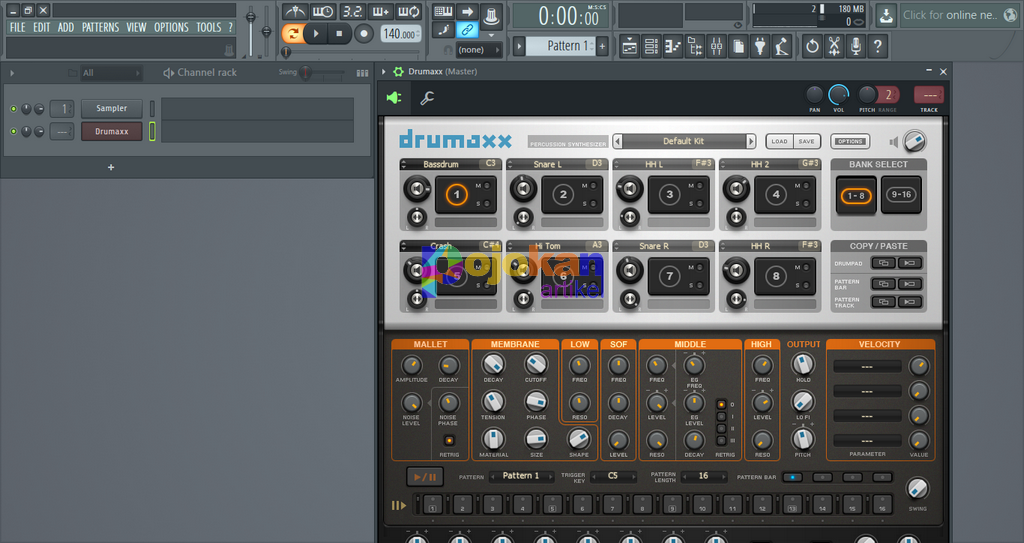
Task: Click the download content library icon
Action: [x=886, y=15]
